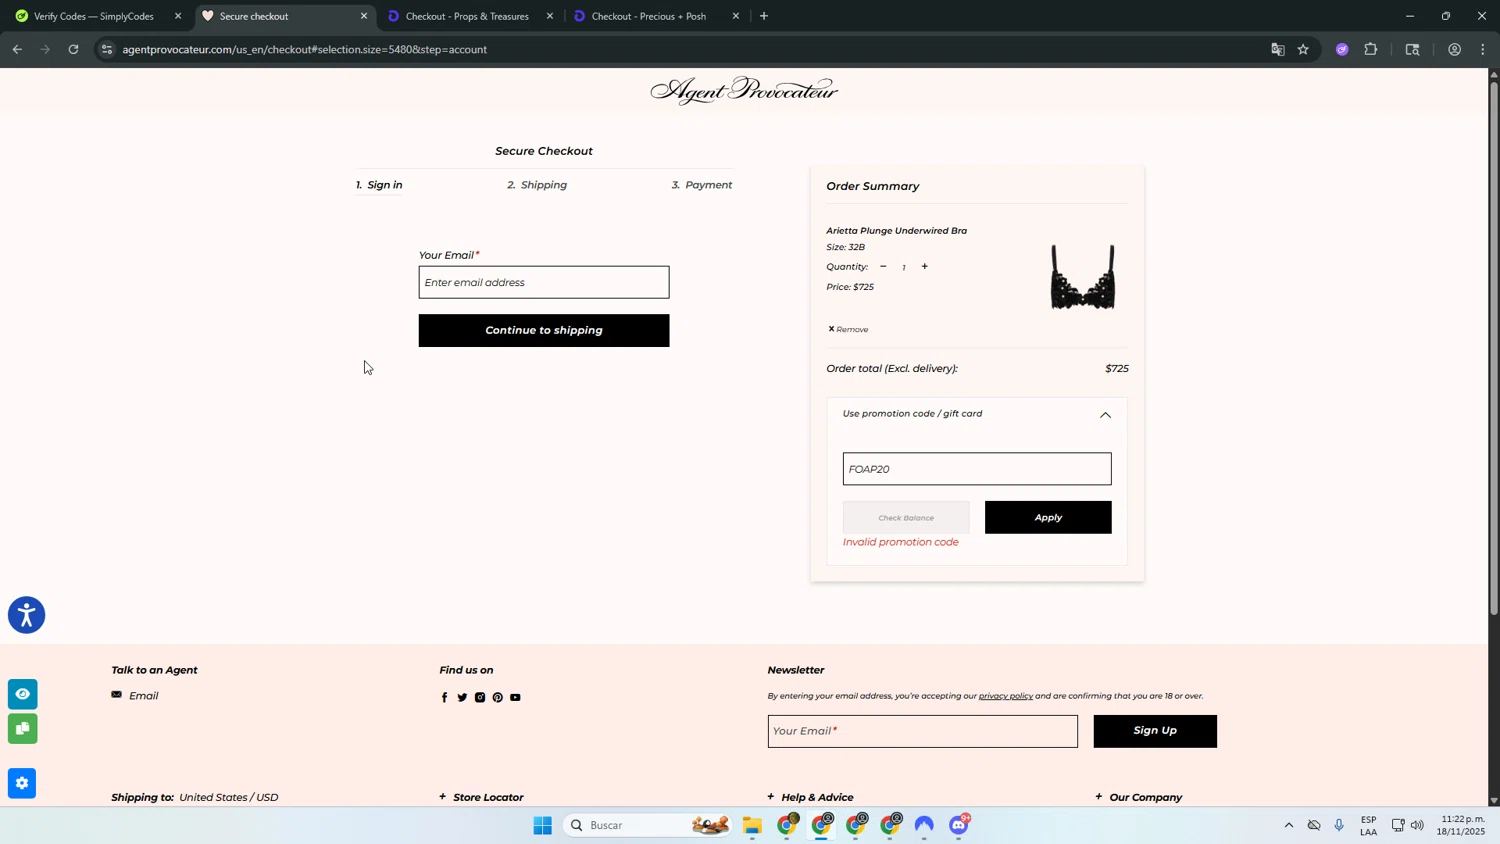The width and height of the screenshot is (1500, 844).
Task: Go to the Shipping checkout step
Action: click(x=537, y=185)
